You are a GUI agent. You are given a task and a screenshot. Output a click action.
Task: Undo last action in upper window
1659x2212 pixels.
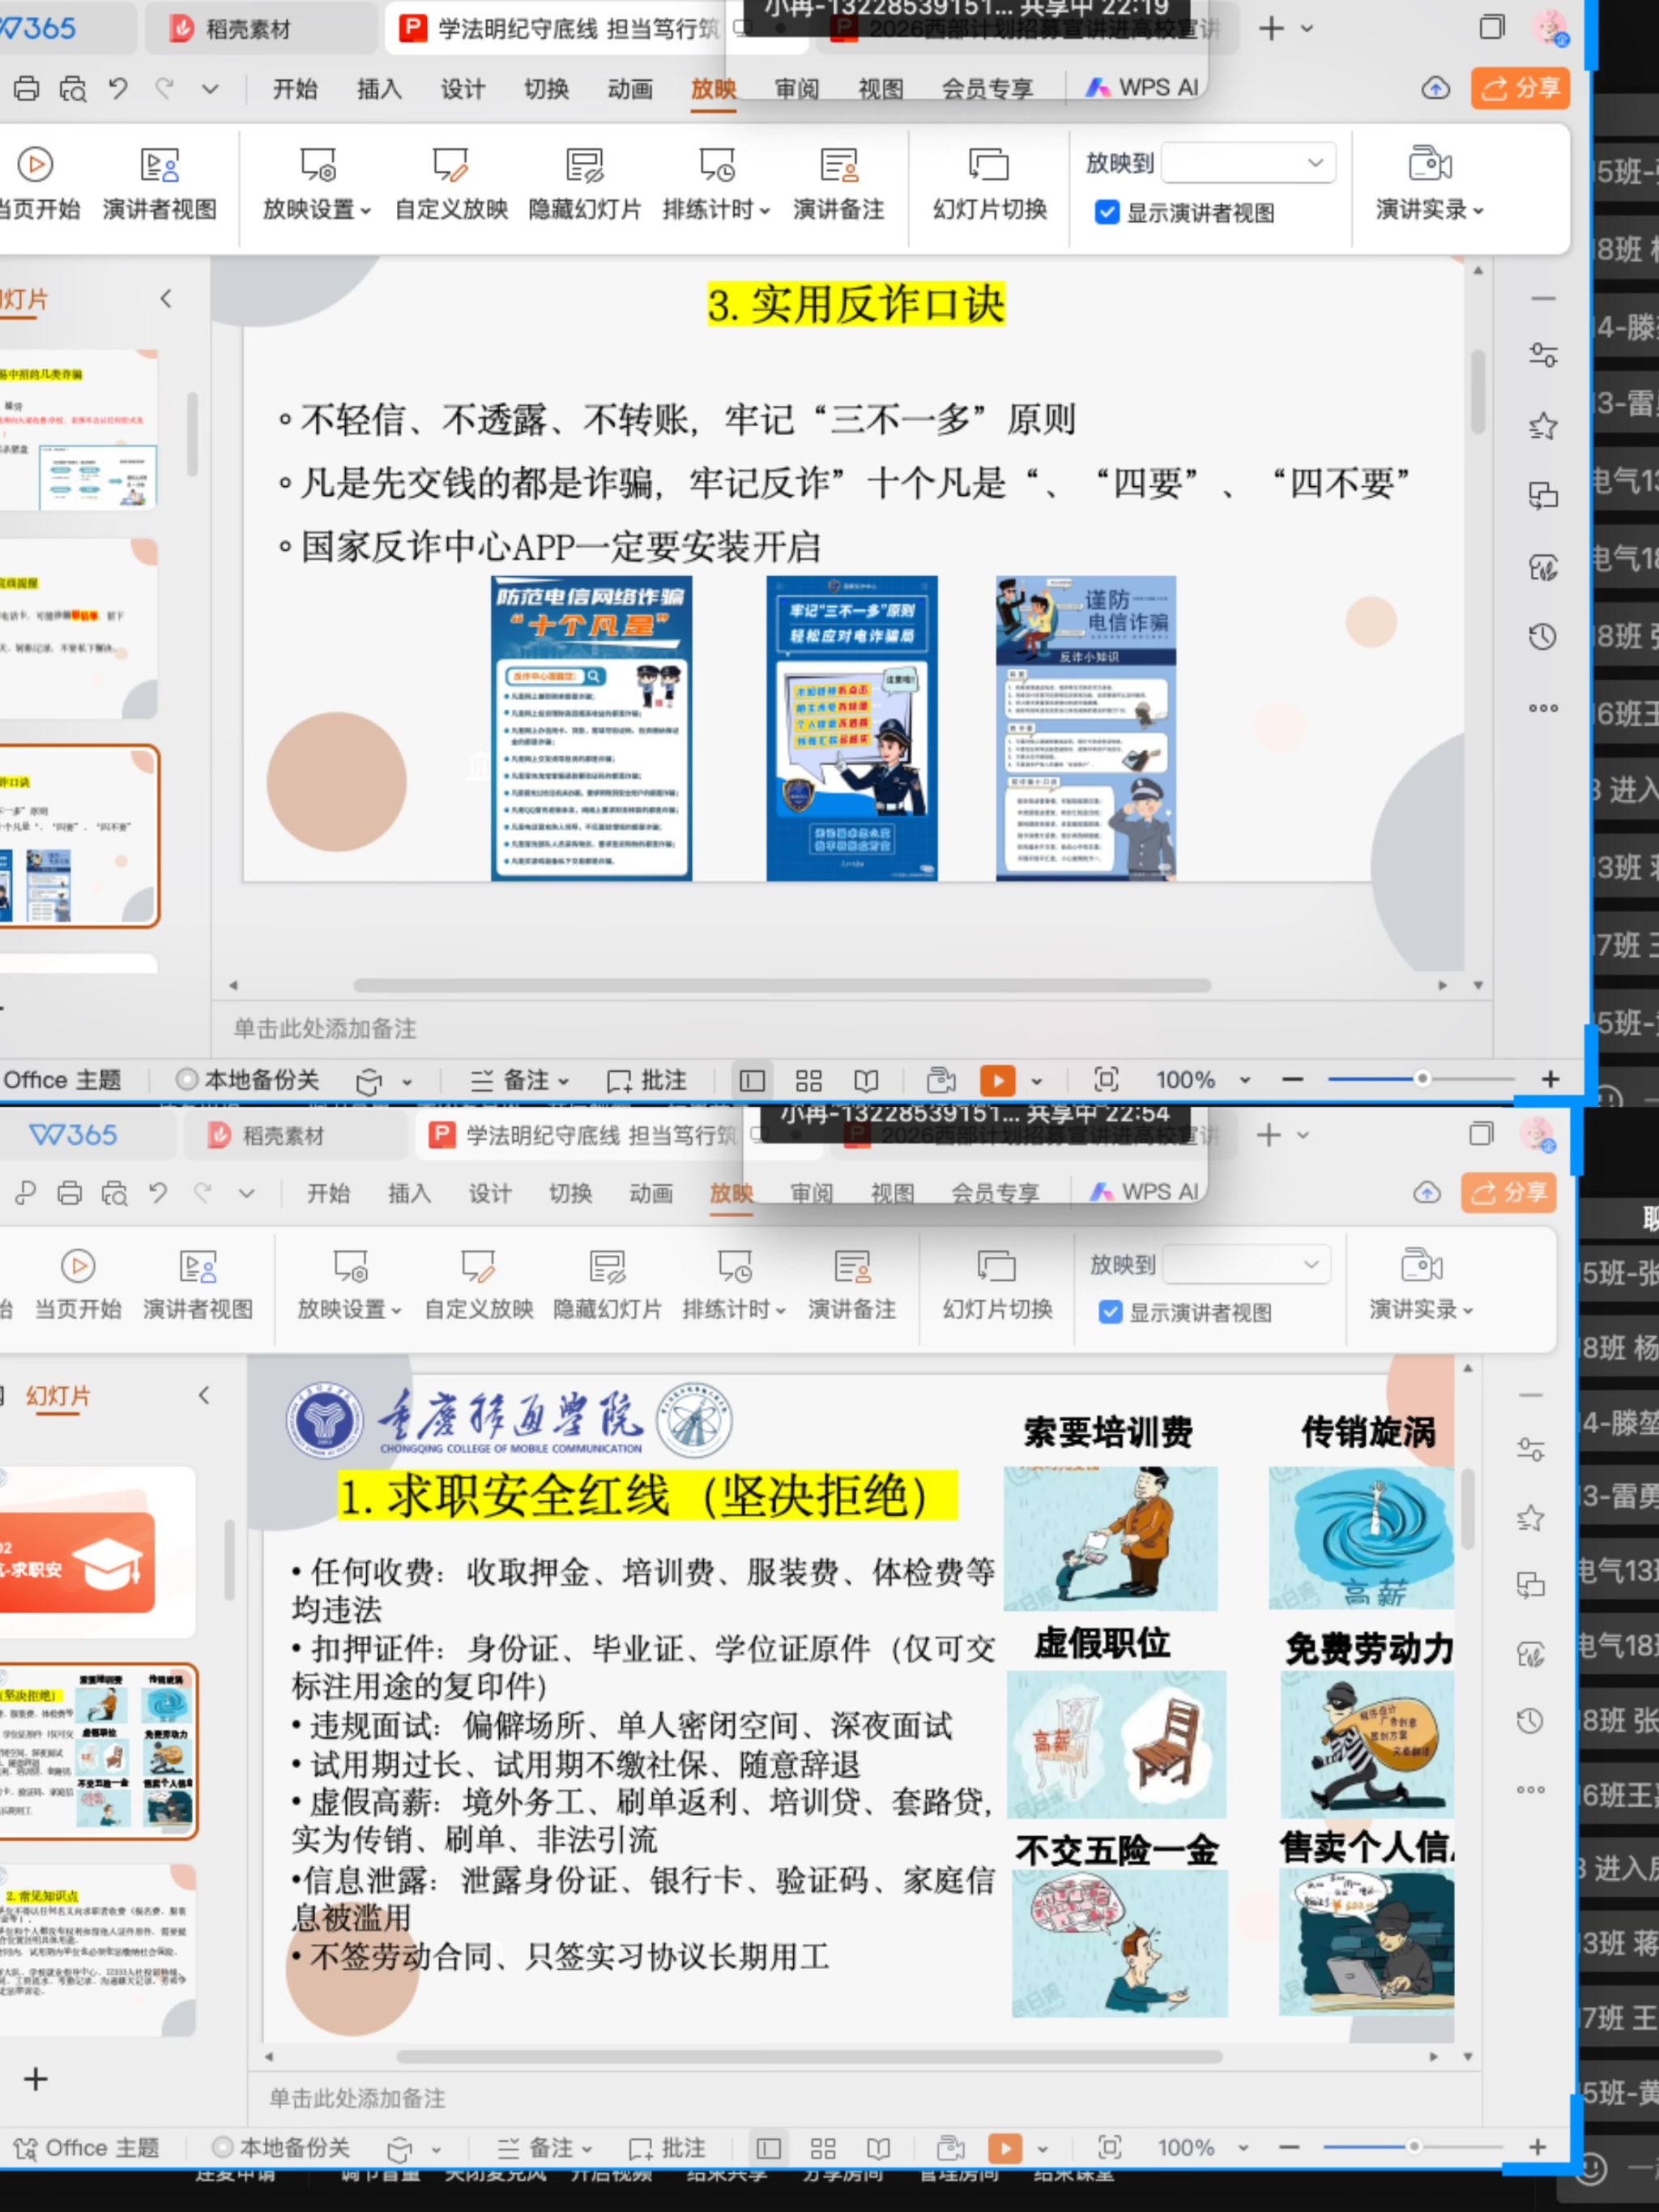[x=118, y=89]
